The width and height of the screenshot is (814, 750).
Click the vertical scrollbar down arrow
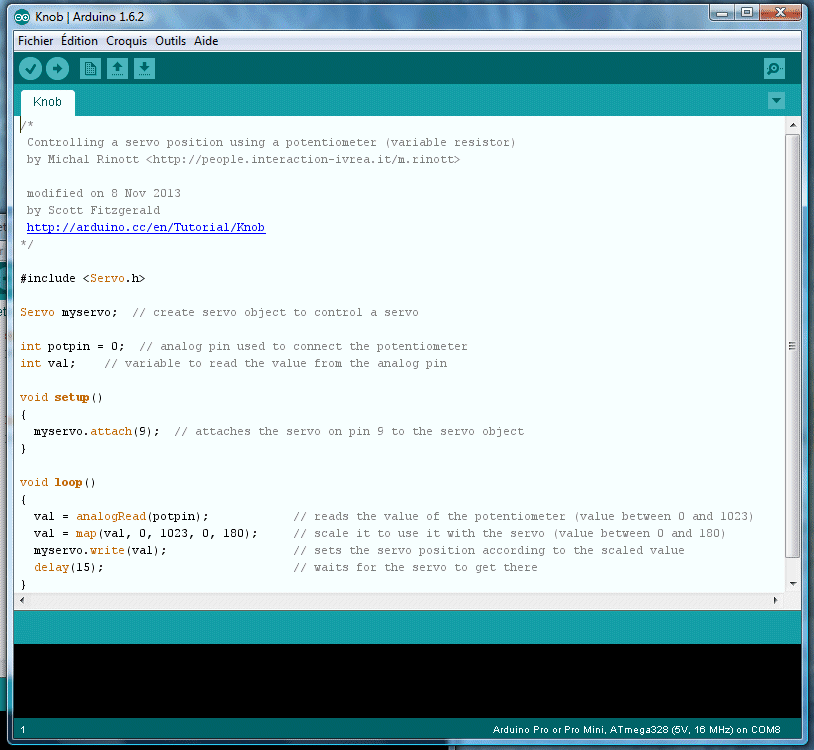tap(793, 584)
